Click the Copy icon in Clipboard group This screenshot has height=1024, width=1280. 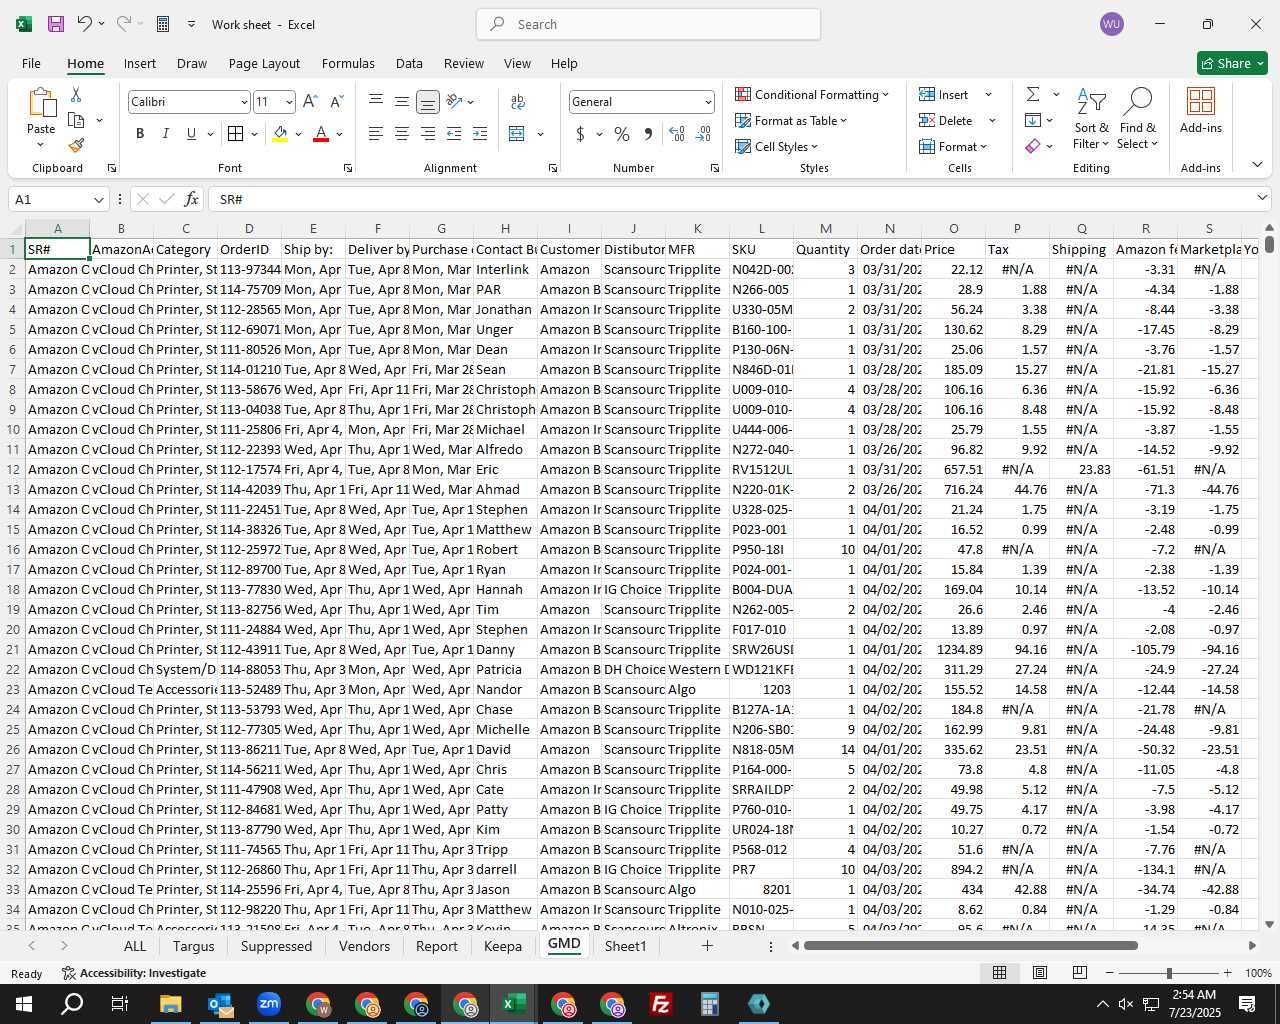tap(76, 120)
